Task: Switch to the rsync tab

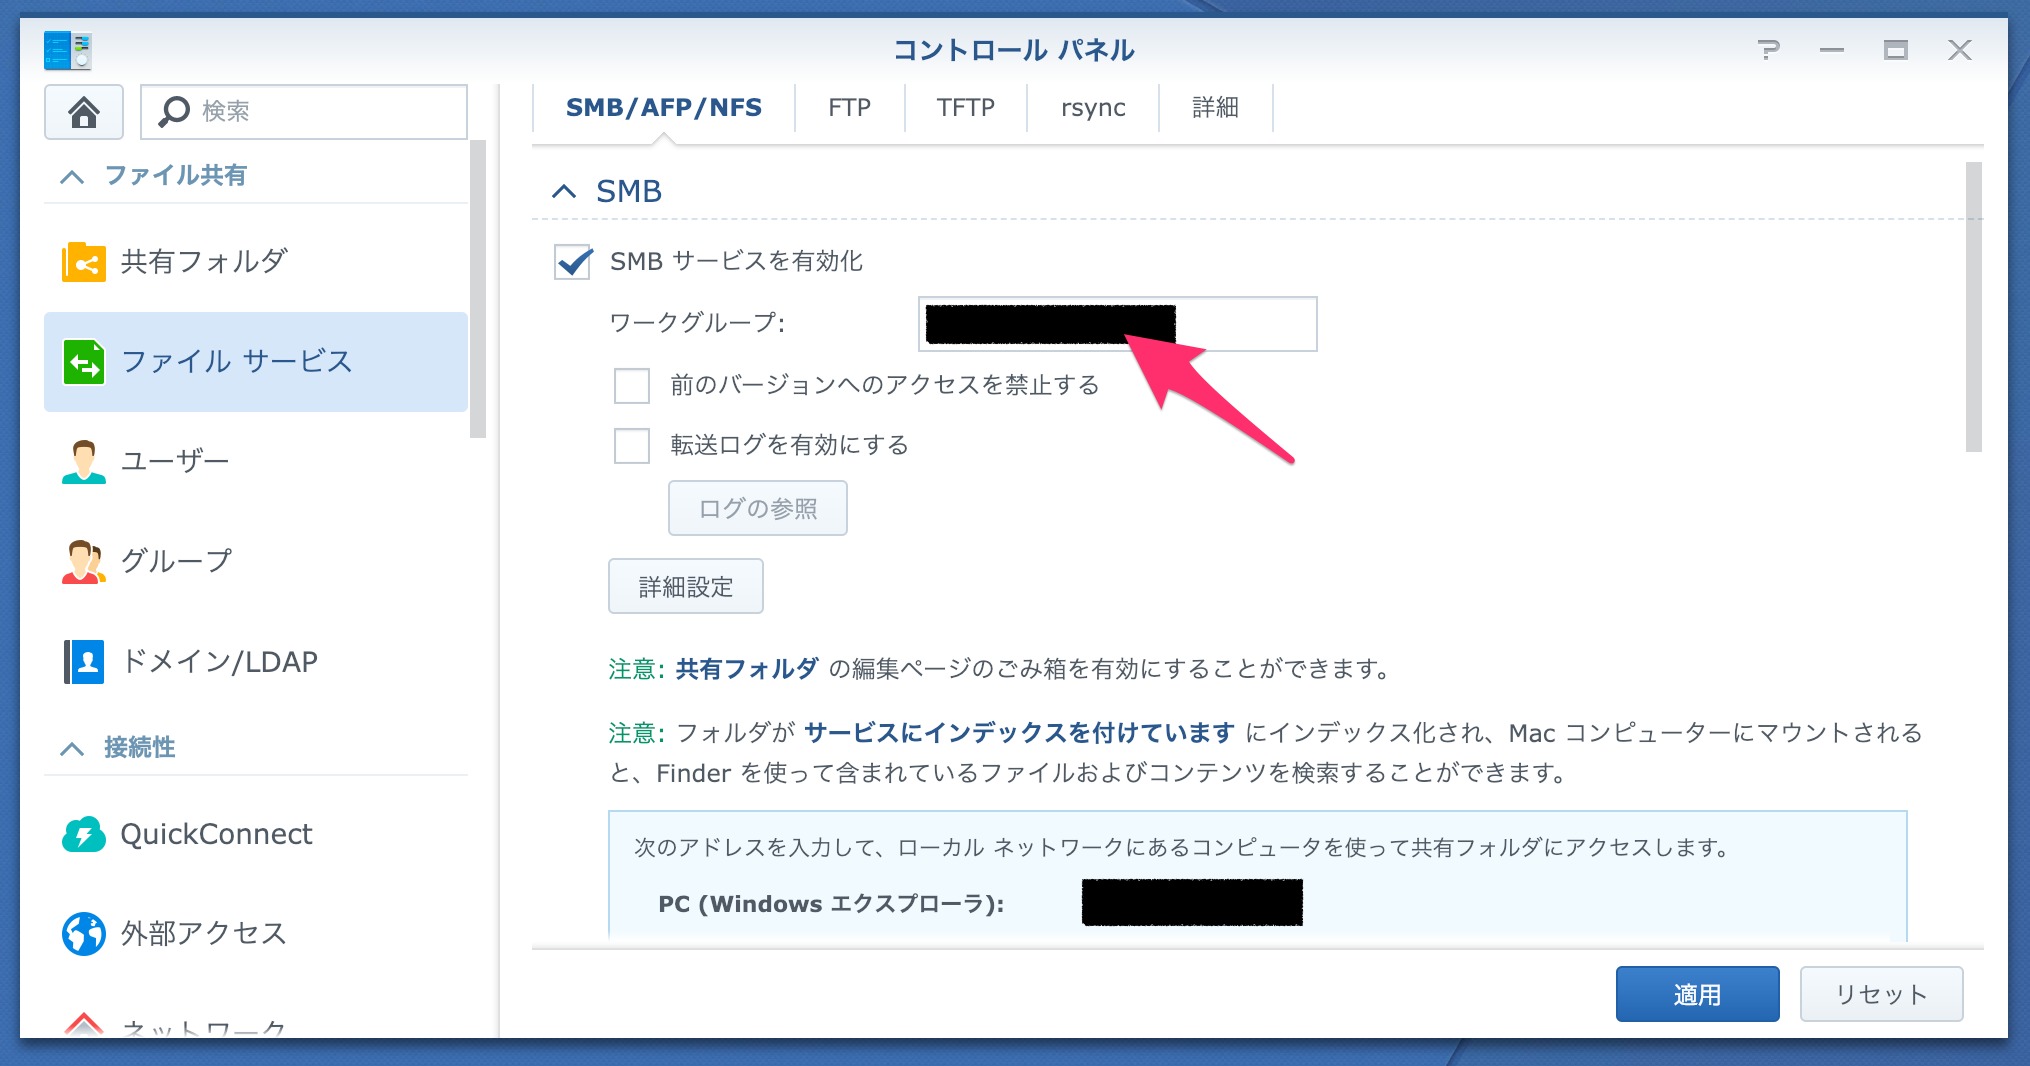Action: click(x=1093, y=108)
